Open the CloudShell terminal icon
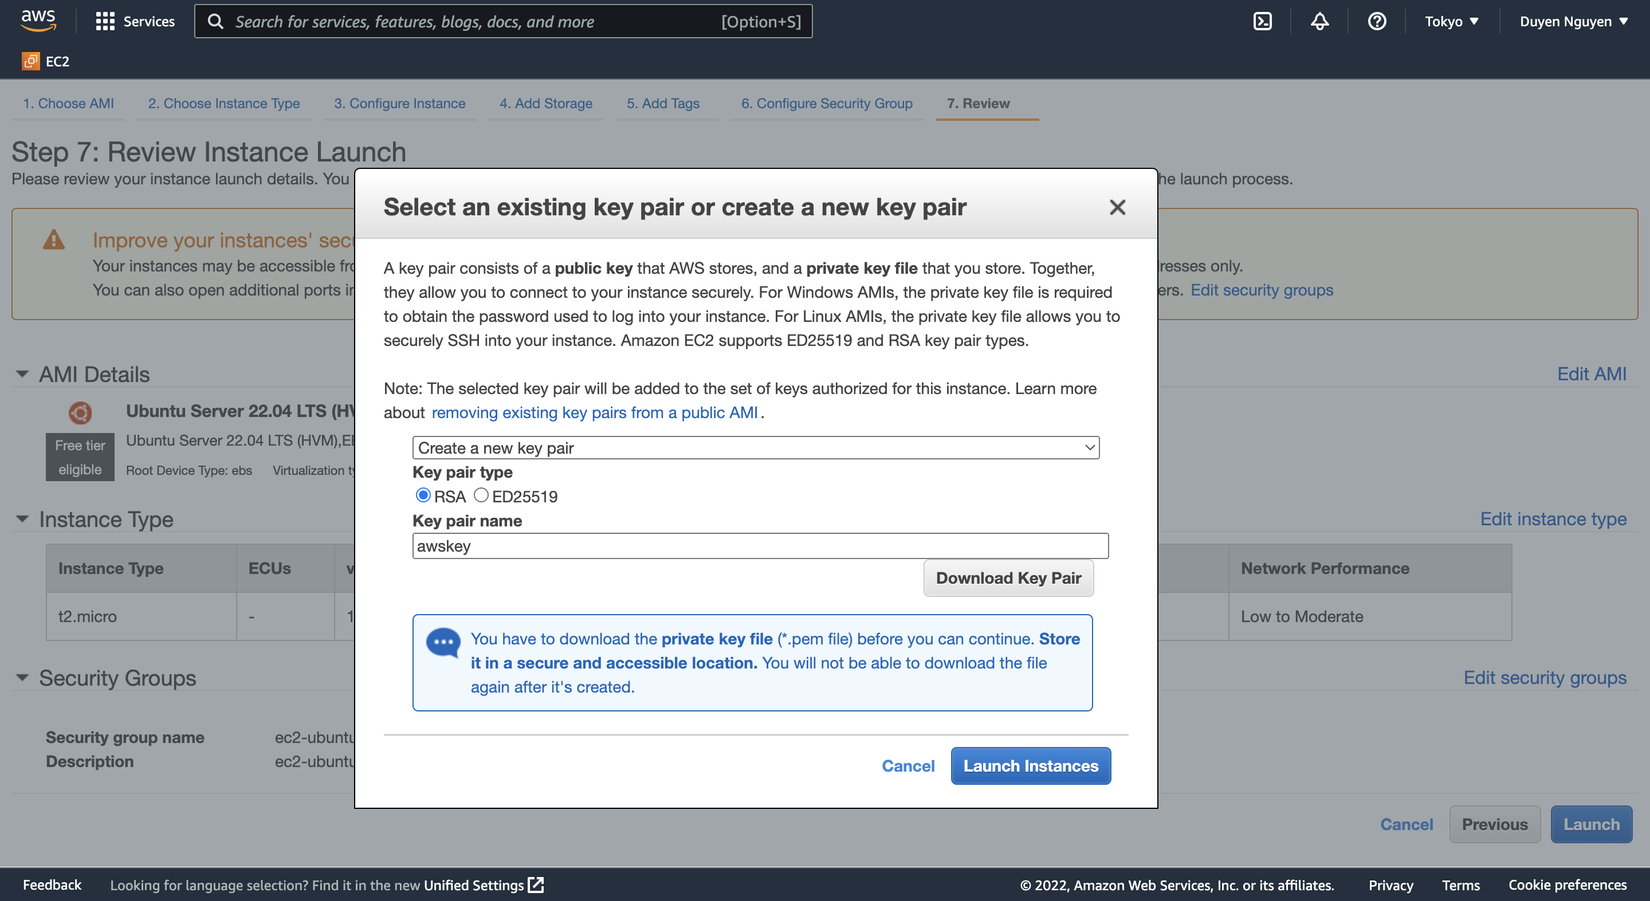Screen dimensions: 1650x901 pos(1263,21)
